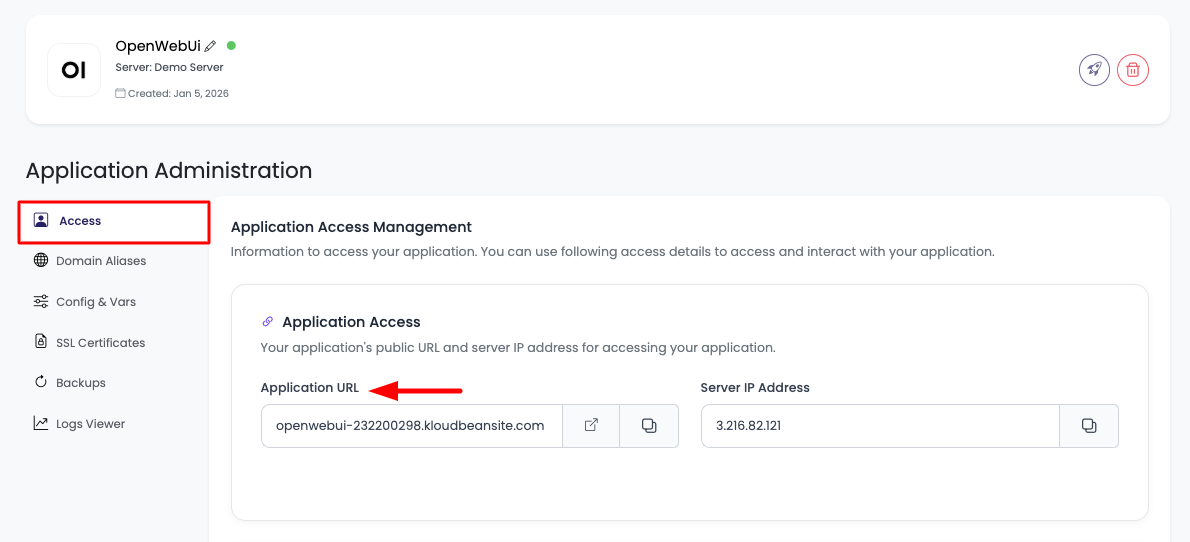This screenshot has height=542, width=1190.
Task: Click the Domain Aliases globe icon
Action: click(x=41, y=260)
